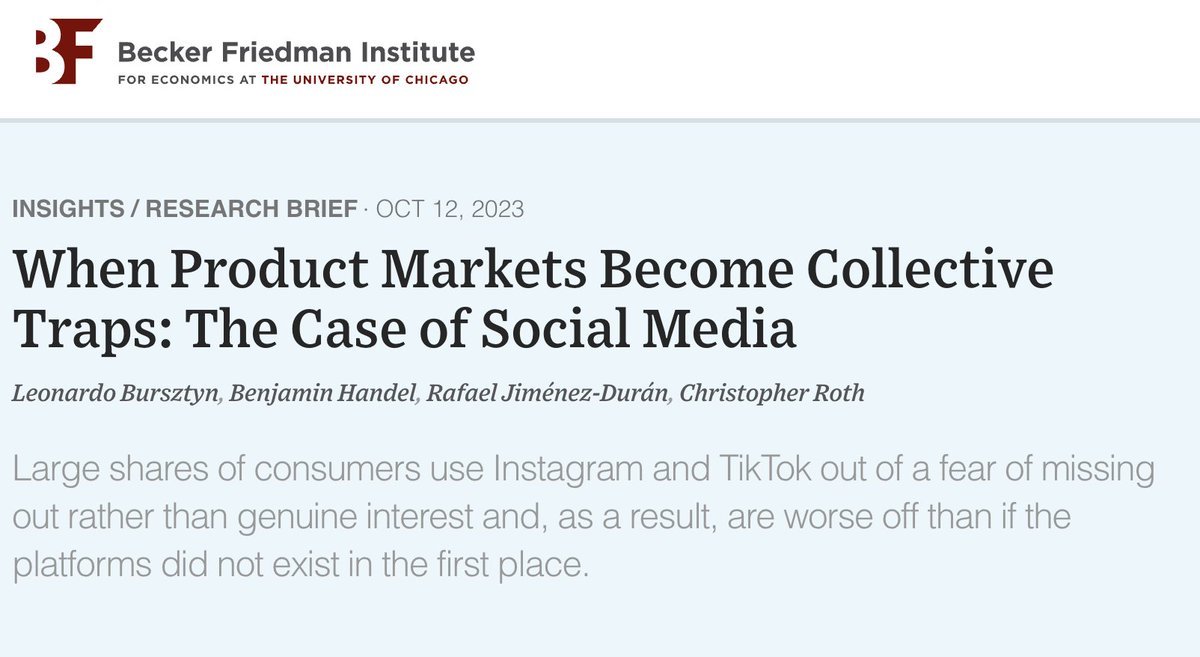Click the red BFI logo icon
The width and height of the screenshot is (1200, 657).
pos(68,51)
